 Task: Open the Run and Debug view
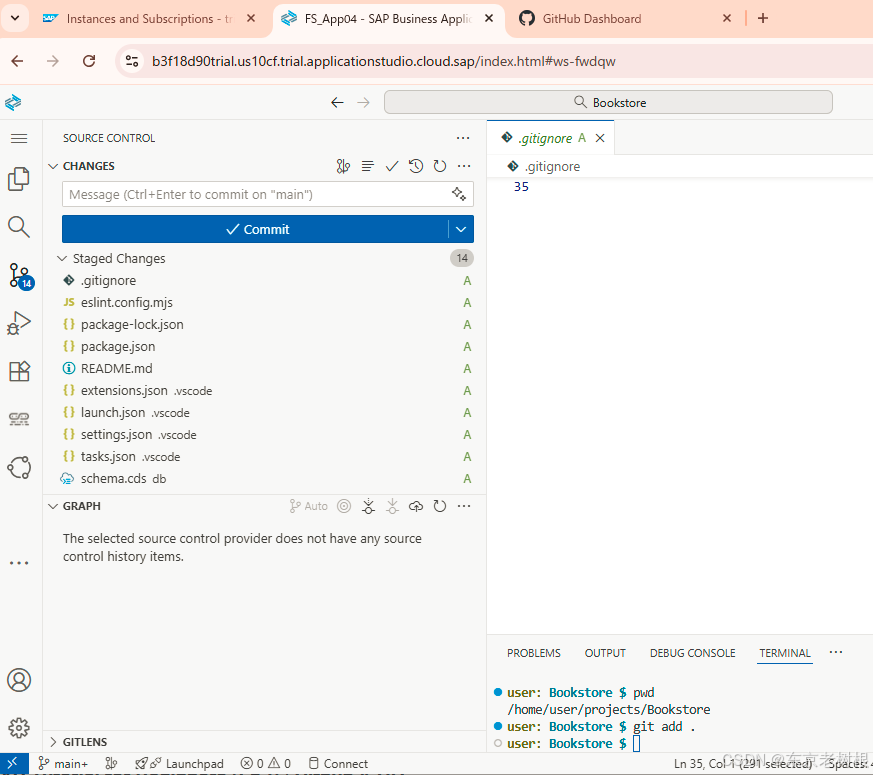19,323
